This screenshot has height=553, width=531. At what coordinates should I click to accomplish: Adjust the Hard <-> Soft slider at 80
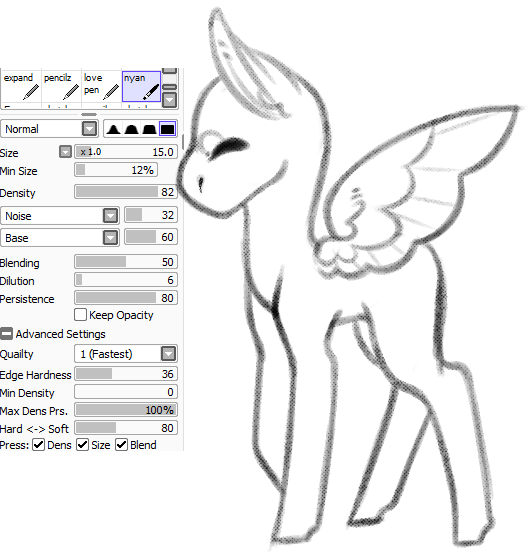pyautogui.click(x=126, y=428)
